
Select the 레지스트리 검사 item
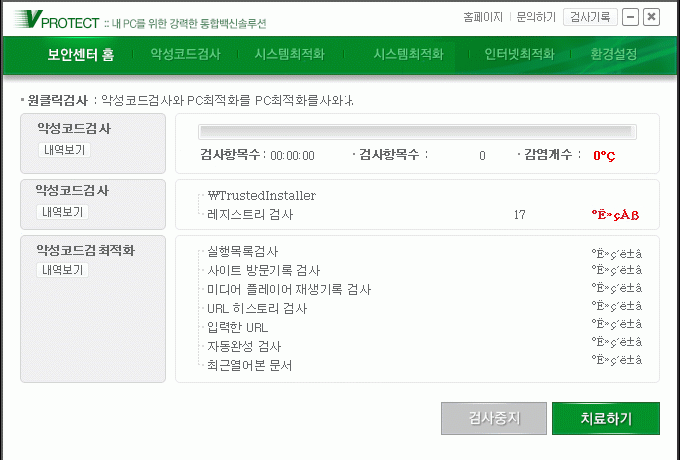[x=250, y=214]
